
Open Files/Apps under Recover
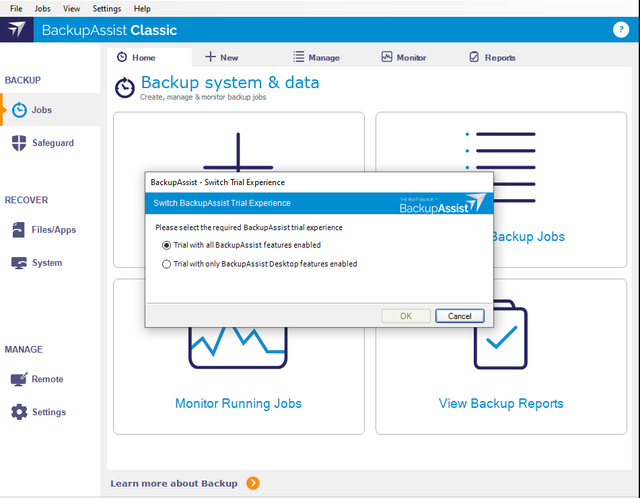point(54,230)
